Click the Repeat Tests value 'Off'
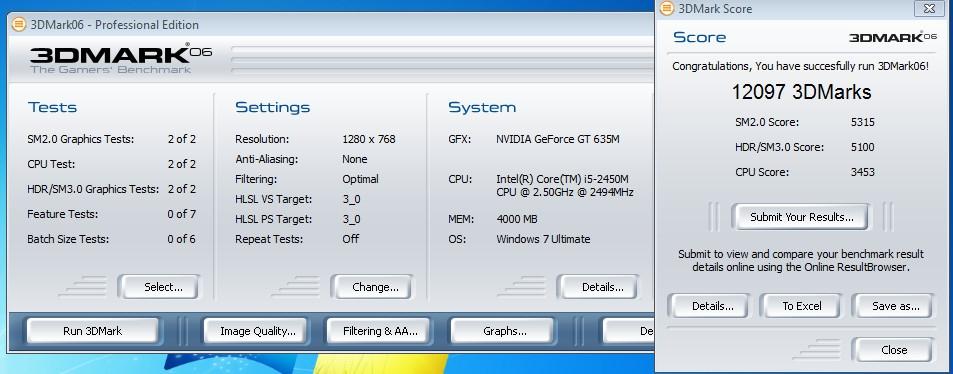Viewport: 953px width, 374px height. (351, 239)
